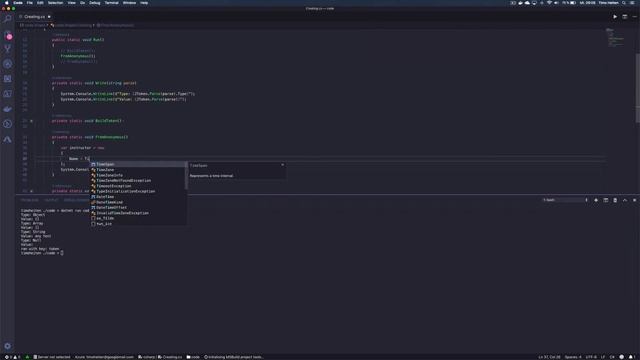Choose DateTimeOffset from the suggestion list
640x360 pixels.
tap(138, 207)
